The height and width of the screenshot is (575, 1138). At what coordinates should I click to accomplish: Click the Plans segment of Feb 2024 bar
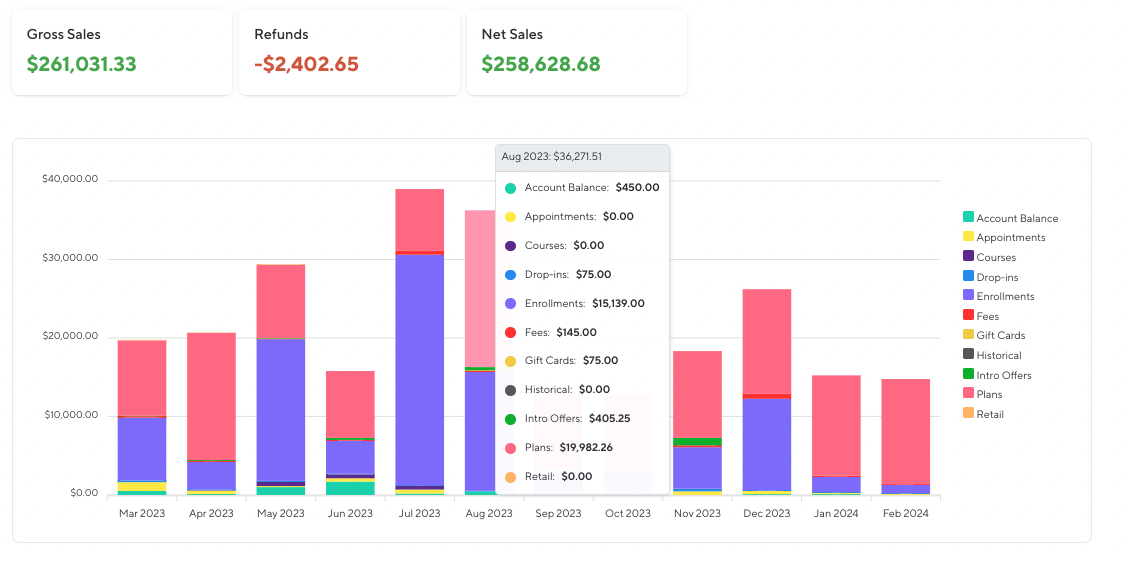pos(905,430)
